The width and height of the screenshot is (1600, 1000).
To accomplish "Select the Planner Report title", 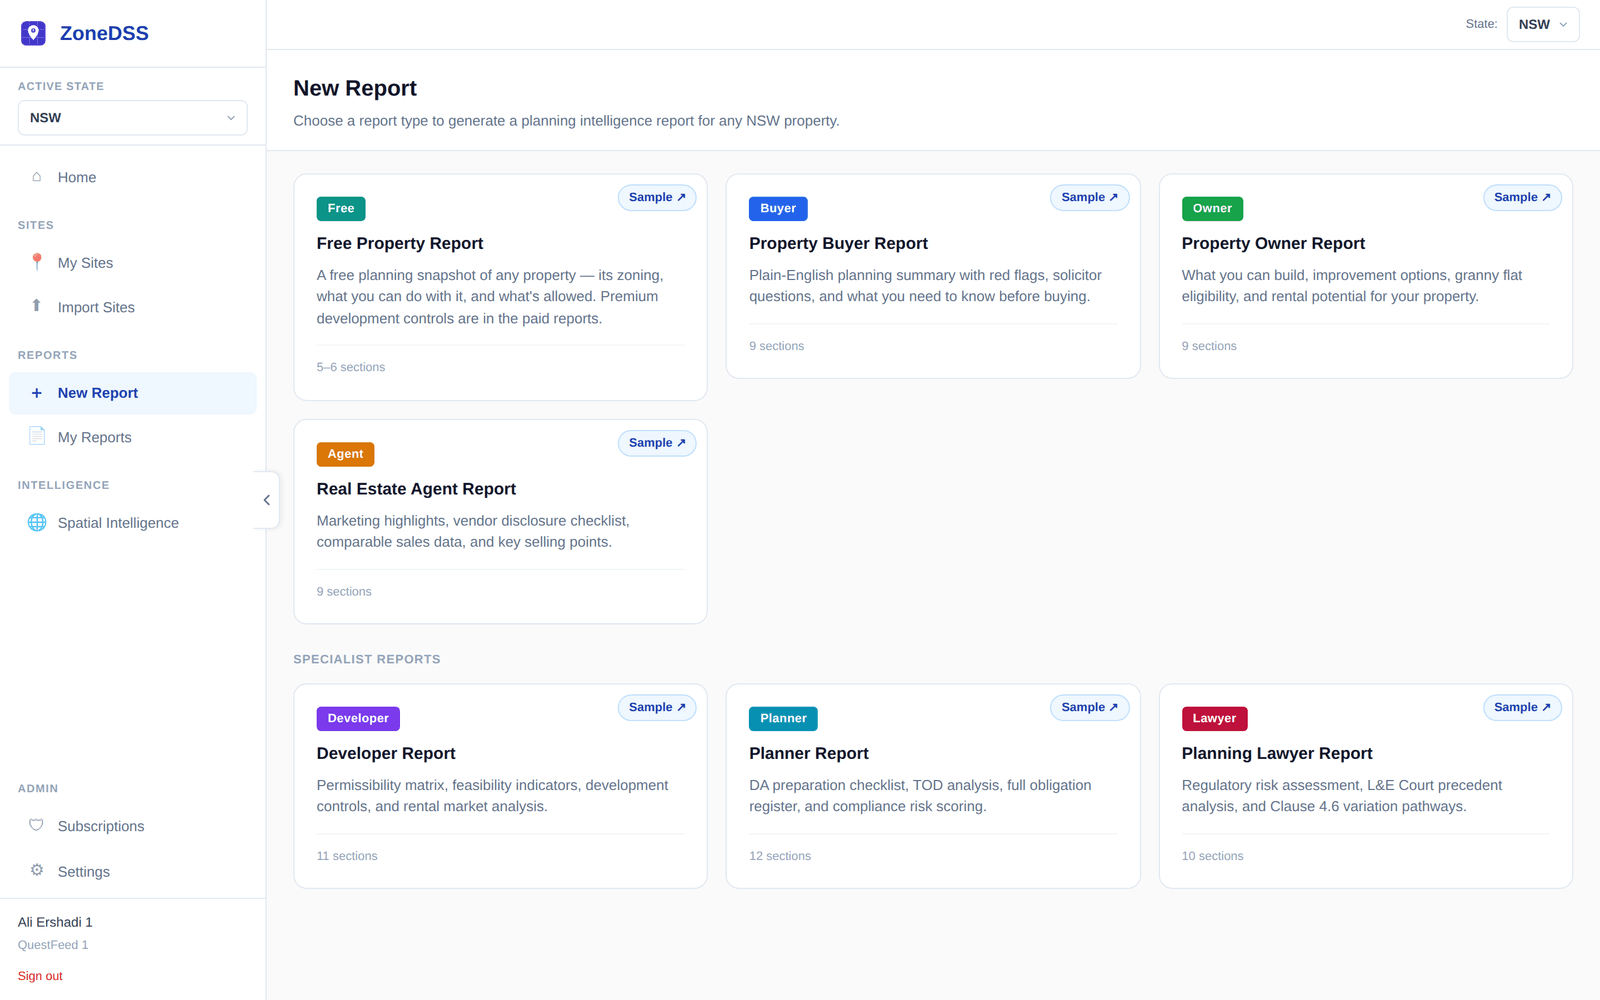I will [x=808, y=753].
